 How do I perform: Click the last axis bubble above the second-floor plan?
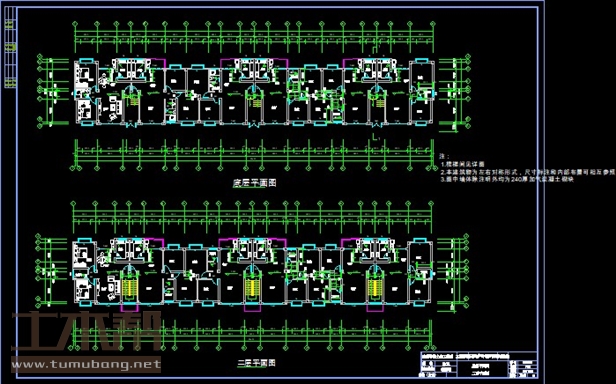431,204
